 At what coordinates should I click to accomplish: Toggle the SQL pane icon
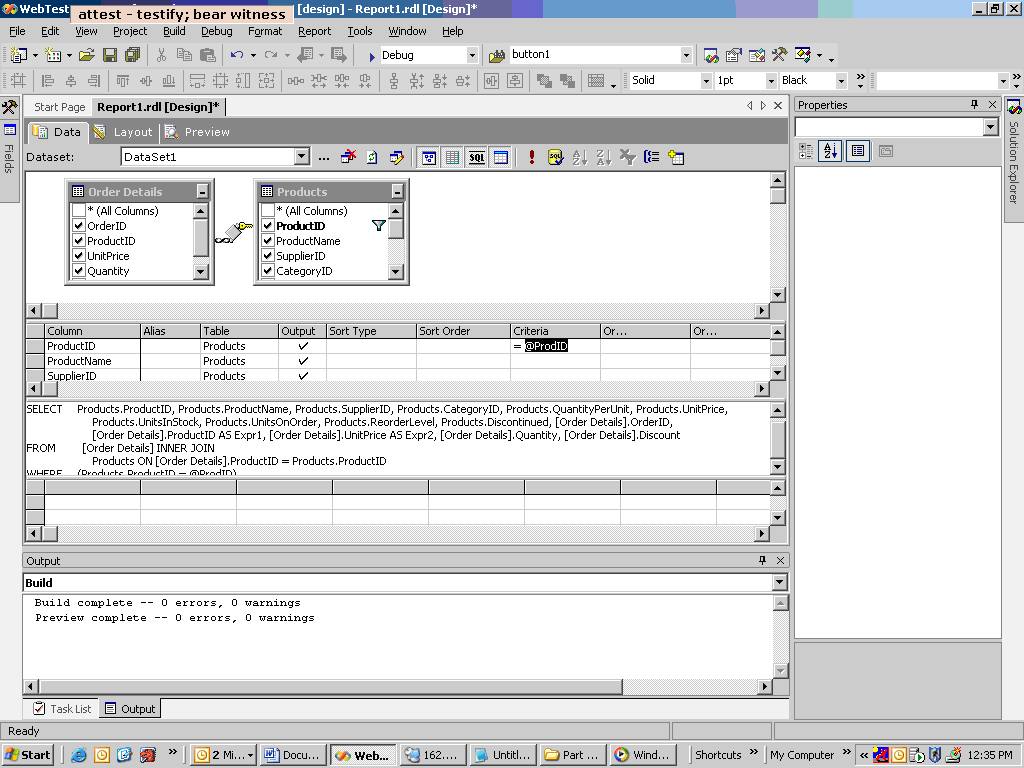pyautogui.click(x=477, y=157)
